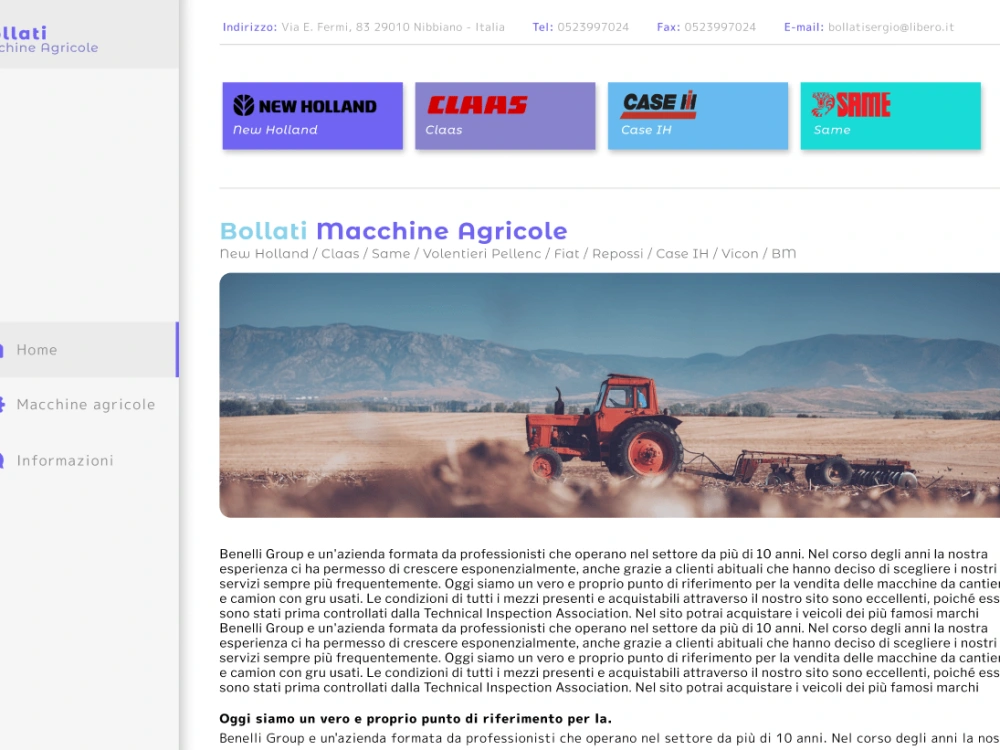
Task: Click the gear icon beside Macchine agricole
Action: (x=2, y=404)
